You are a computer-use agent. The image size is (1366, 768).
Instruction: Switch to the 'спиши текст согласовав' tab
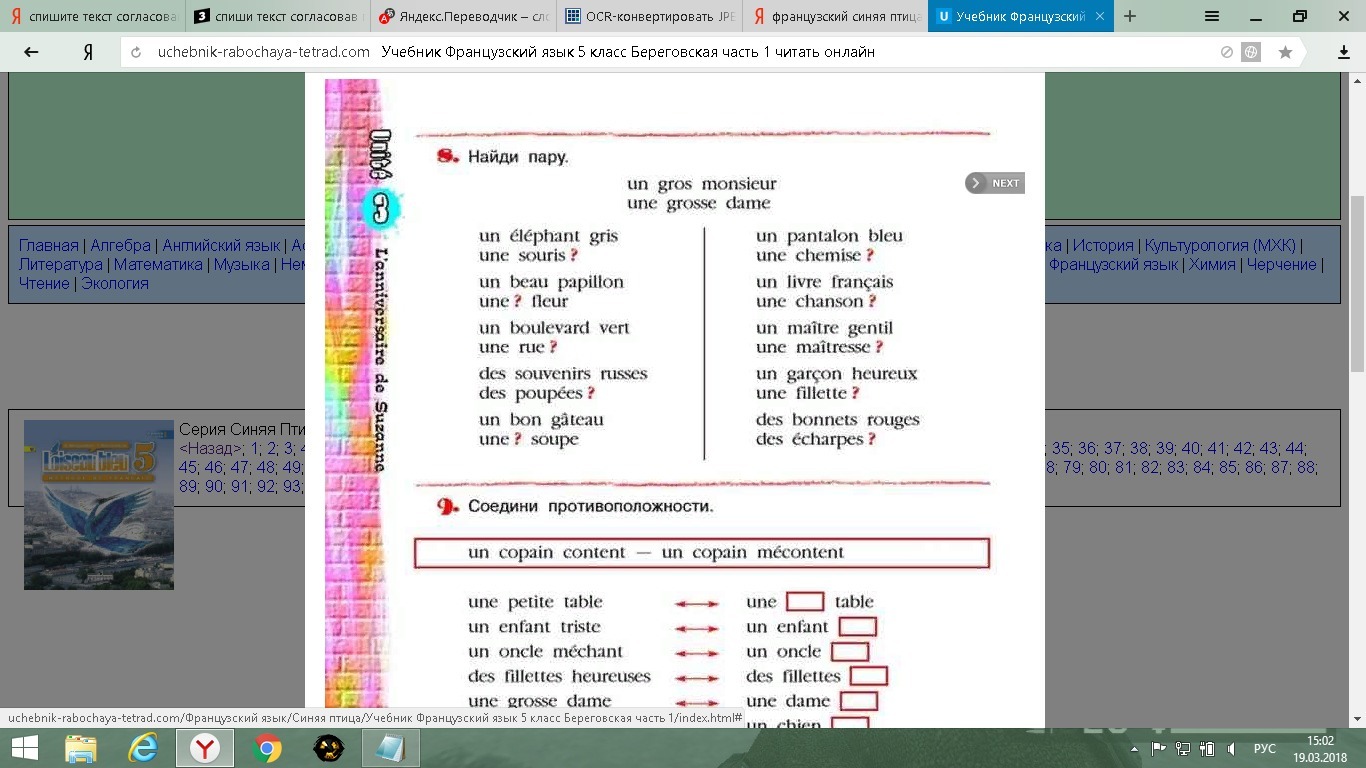[x=278, y=17]
